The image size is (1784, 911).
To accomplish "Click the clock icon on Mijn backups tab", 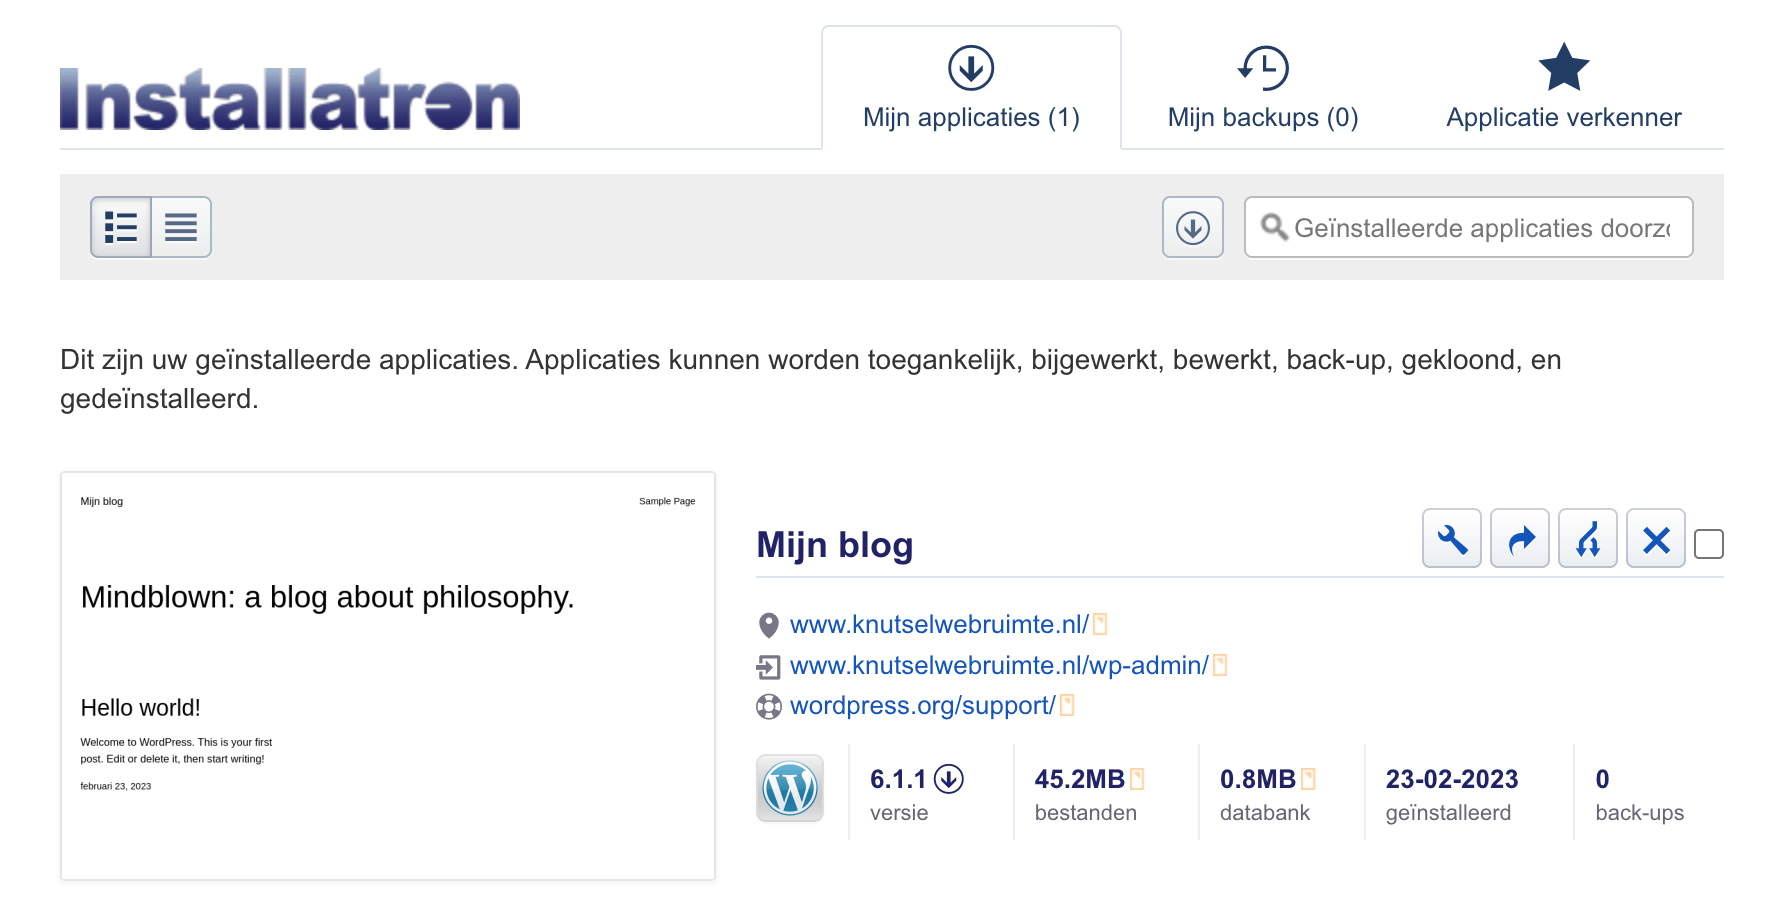I will 1263,68.
